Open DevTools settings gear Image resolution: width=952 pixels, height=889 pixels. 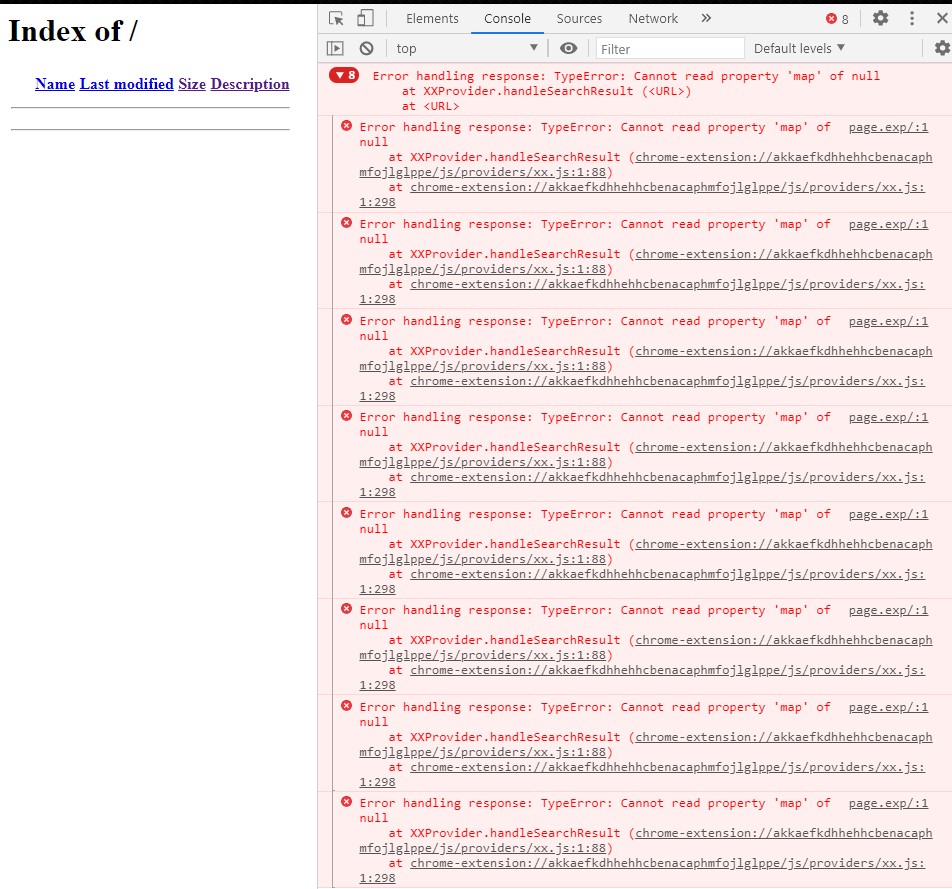click(x=880, y=18)
